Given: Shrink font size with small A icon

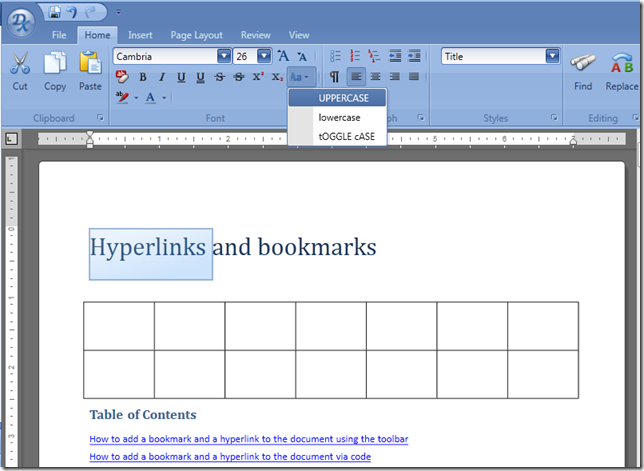Looking at the screenshot, I should 302,56.
